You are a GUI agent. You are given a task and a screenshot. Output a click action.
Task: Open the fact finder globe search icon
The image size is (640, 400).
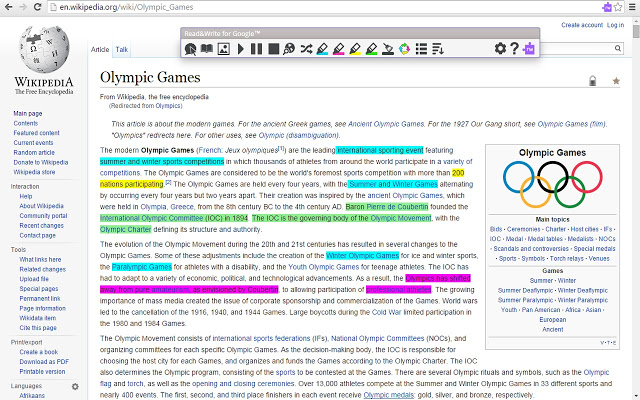(289, 49)
